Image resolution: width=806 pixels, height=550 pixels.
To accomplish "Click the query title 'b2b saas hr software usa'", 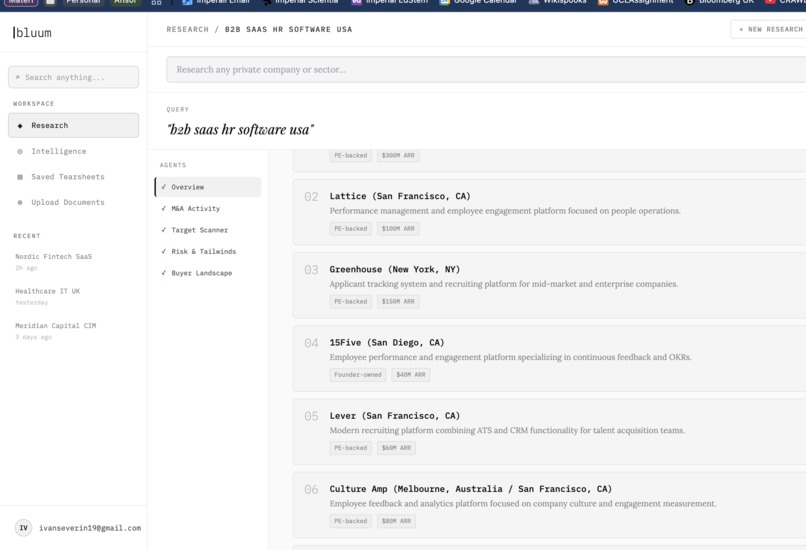I will tap(241, 130).
